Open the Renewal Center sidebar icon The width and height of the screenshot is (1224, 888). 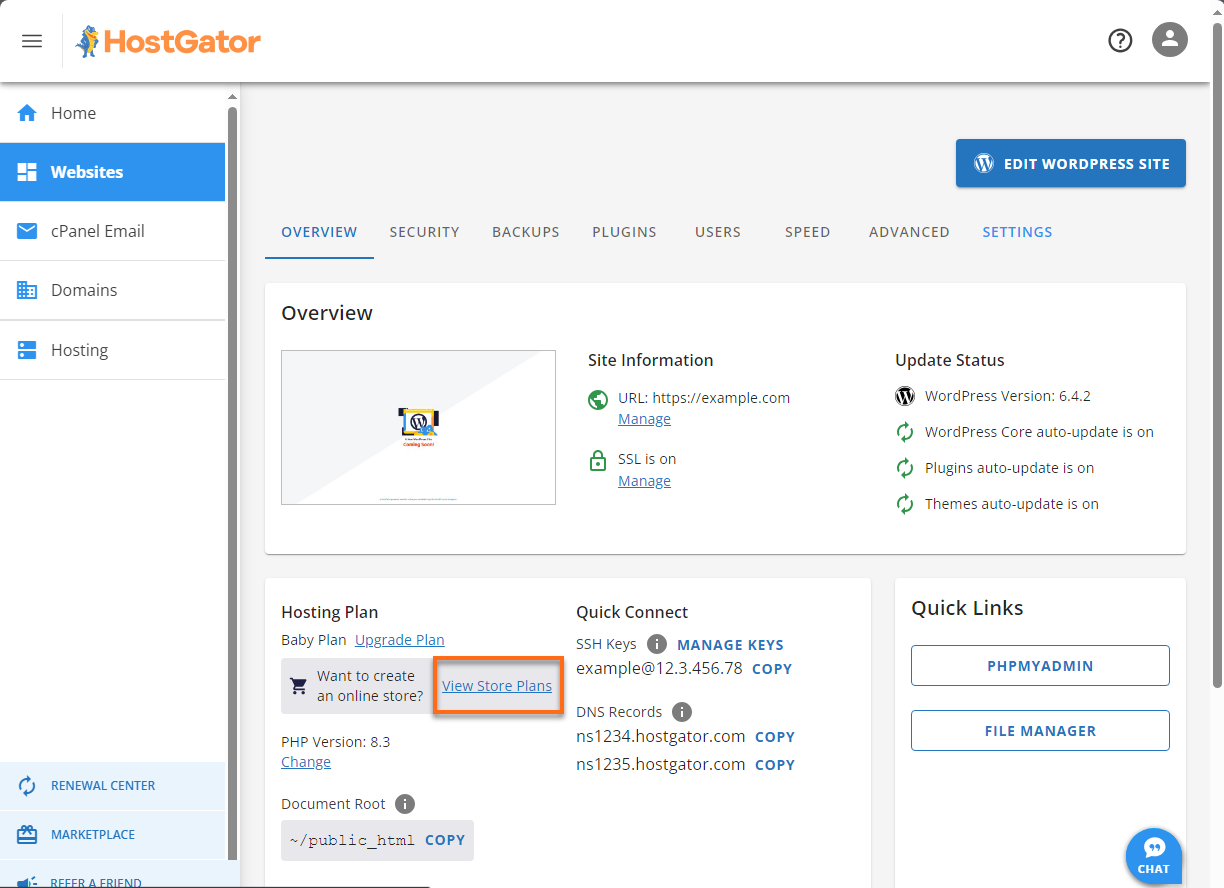tap(25, 785)
